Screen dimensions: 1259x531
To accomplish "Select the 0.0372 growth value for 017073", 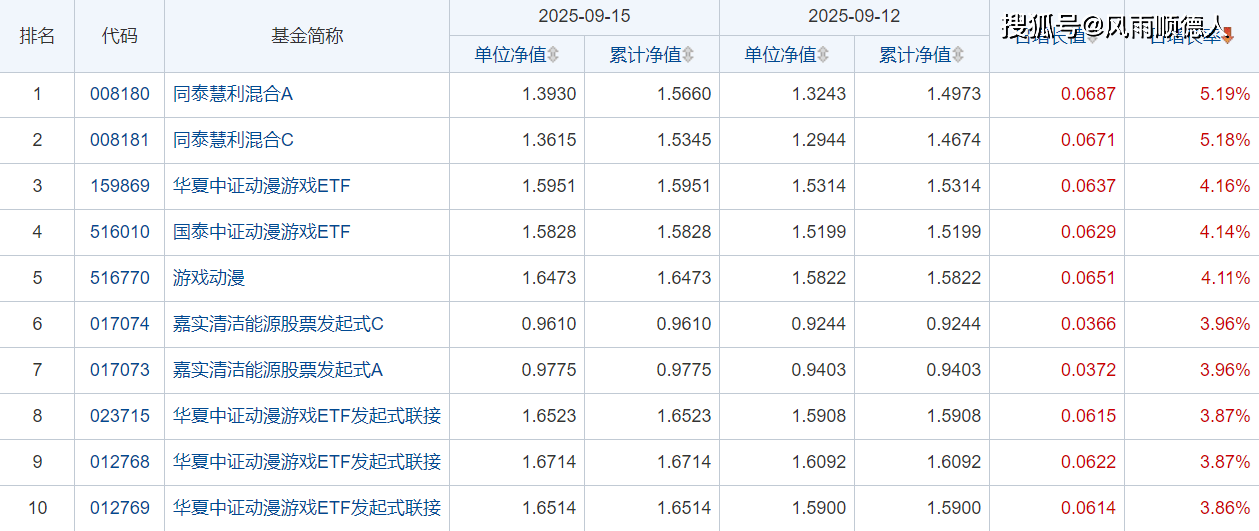I will (1088, 371).
